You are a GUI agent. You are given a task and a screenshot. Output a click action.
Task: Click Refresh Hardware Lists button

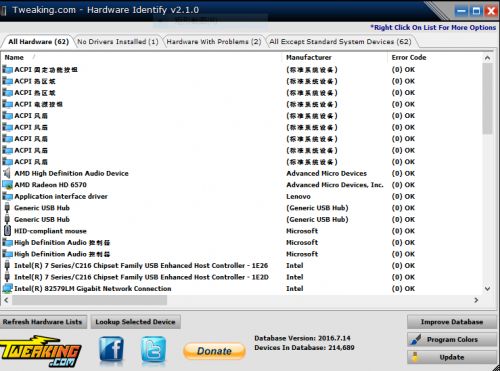pyautogui.click(x=43, y=322)
